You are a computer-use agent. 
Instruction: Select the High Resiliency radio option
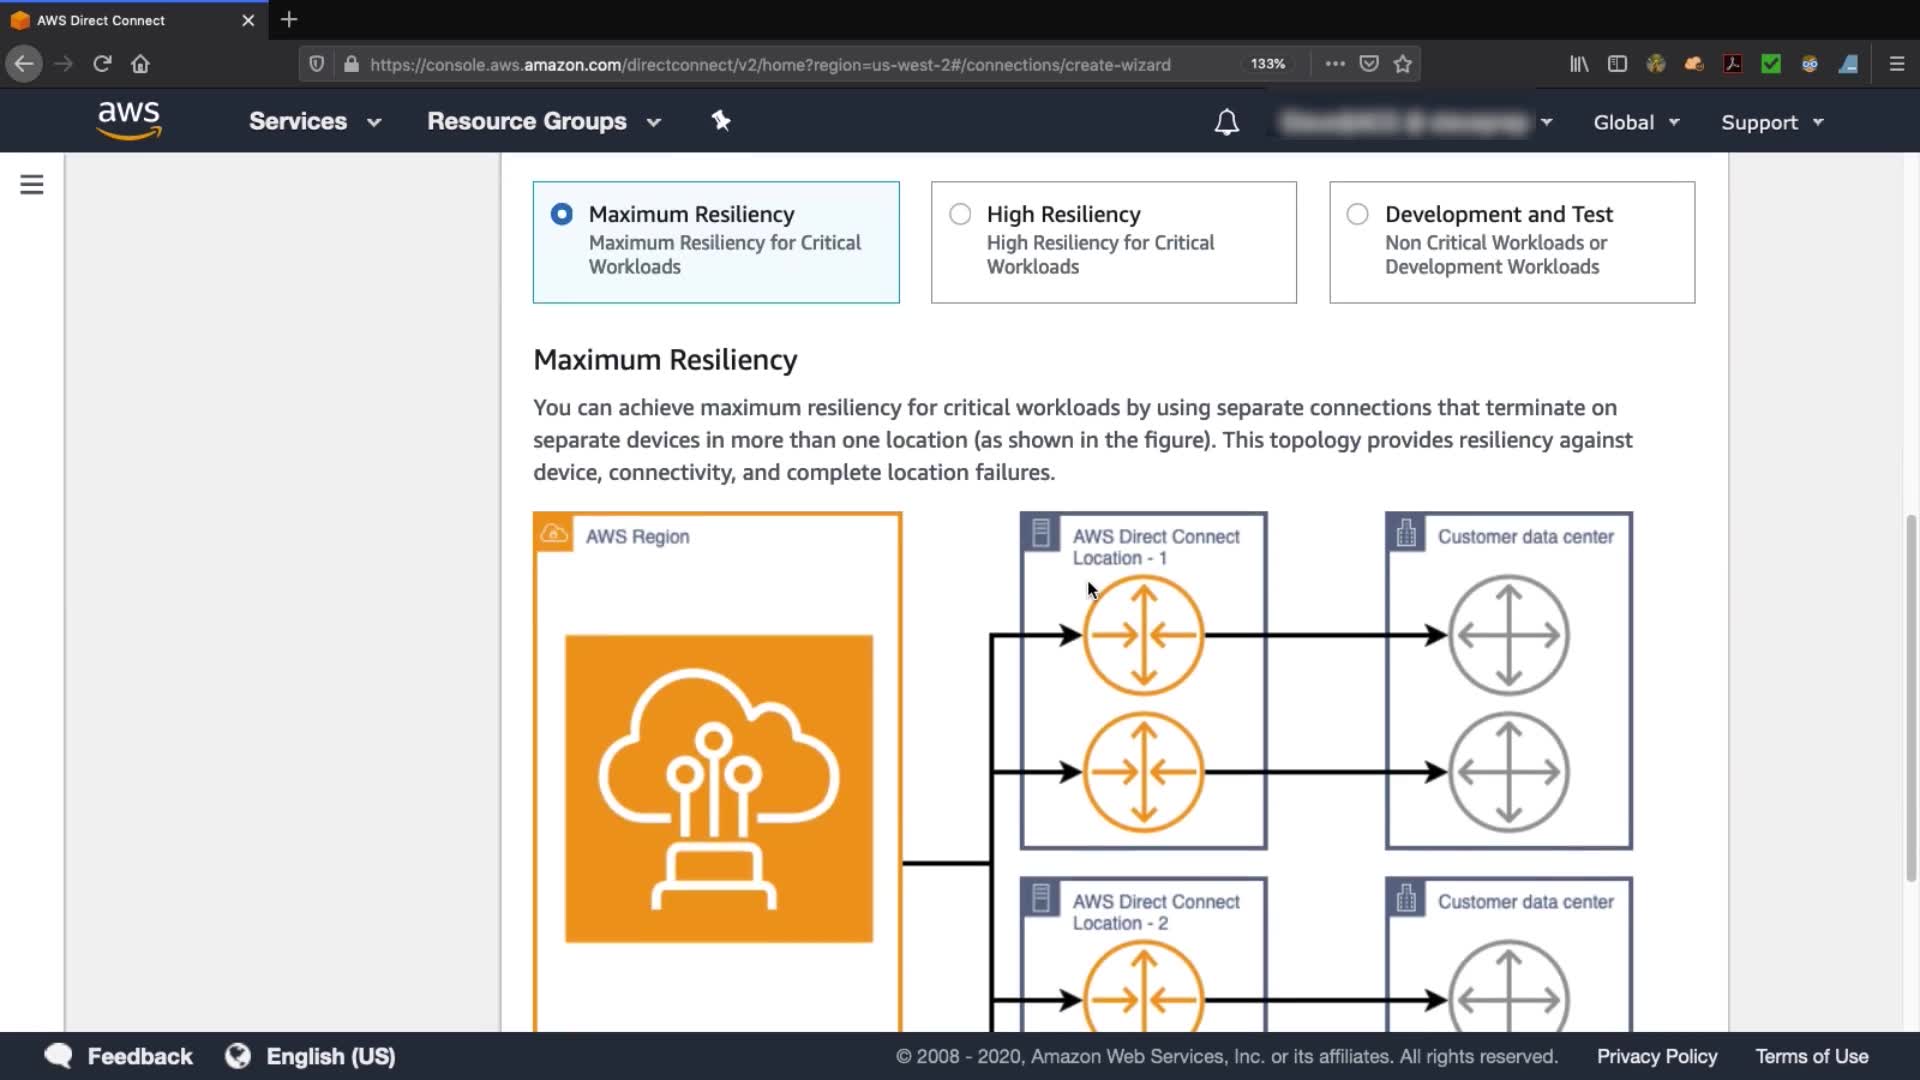pos(960,214)
